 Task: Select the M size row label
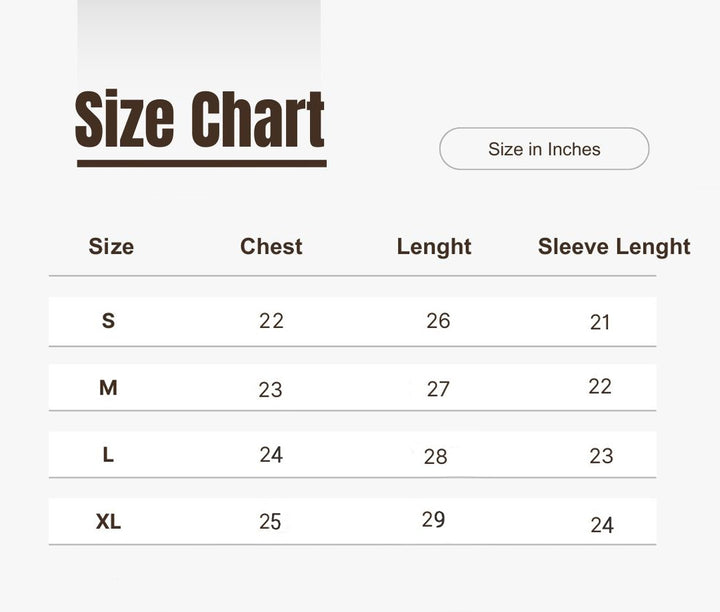(109, 388)
